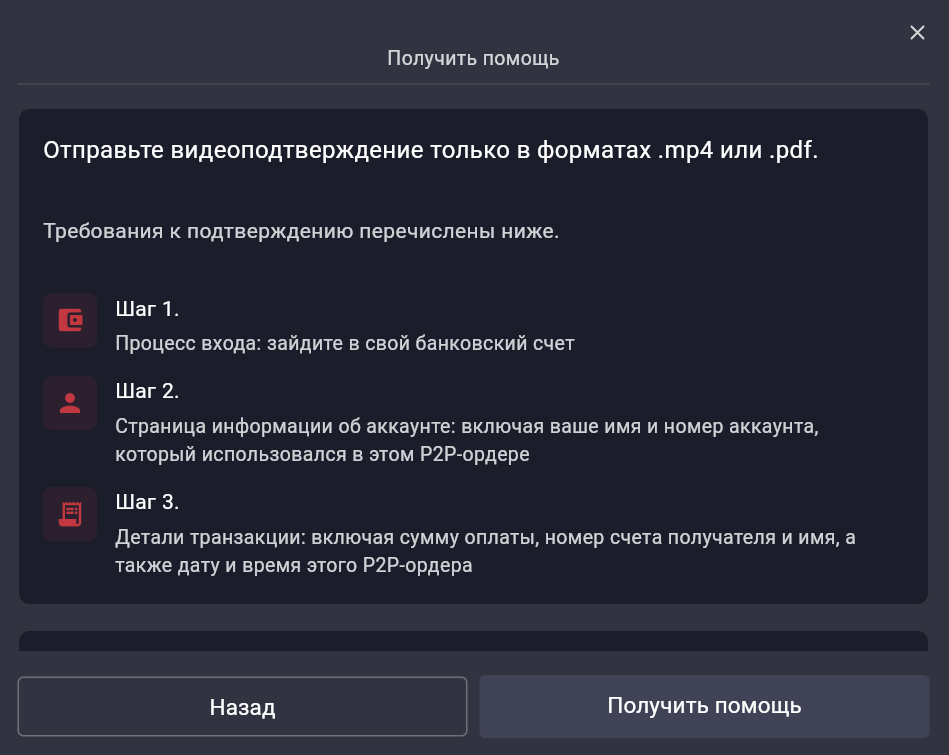The height and width of the screenshot is (755, 949).
Task: Click the person icon beside Шаг 2
Action: click(70, 403)
